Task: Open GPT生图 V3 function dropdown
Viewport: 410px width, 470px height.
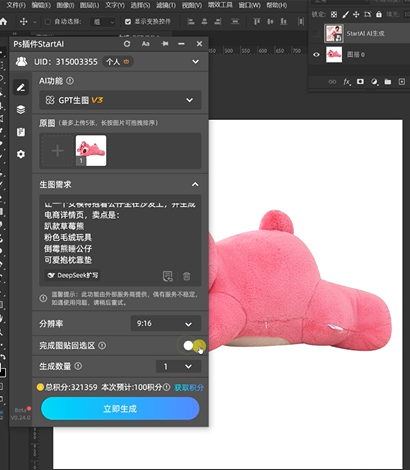Action: pos(120,100)
